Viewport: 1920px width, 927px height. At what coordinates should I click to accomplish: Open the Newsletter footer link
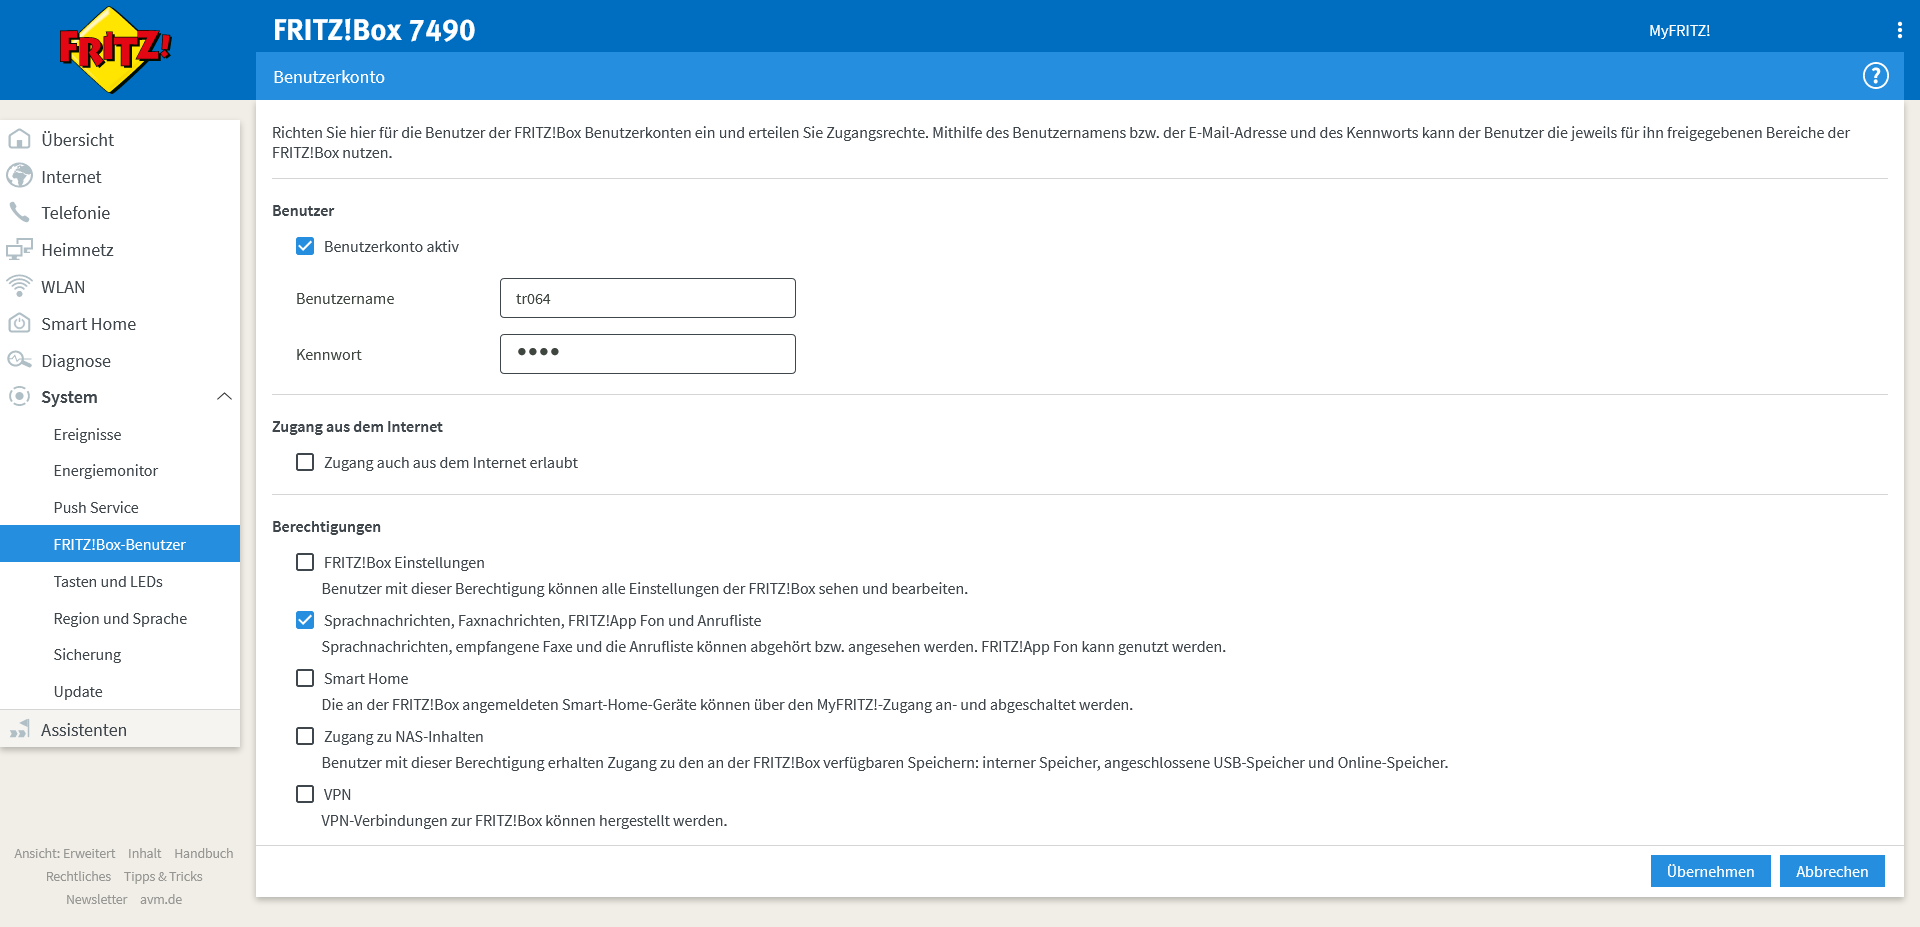96,899
